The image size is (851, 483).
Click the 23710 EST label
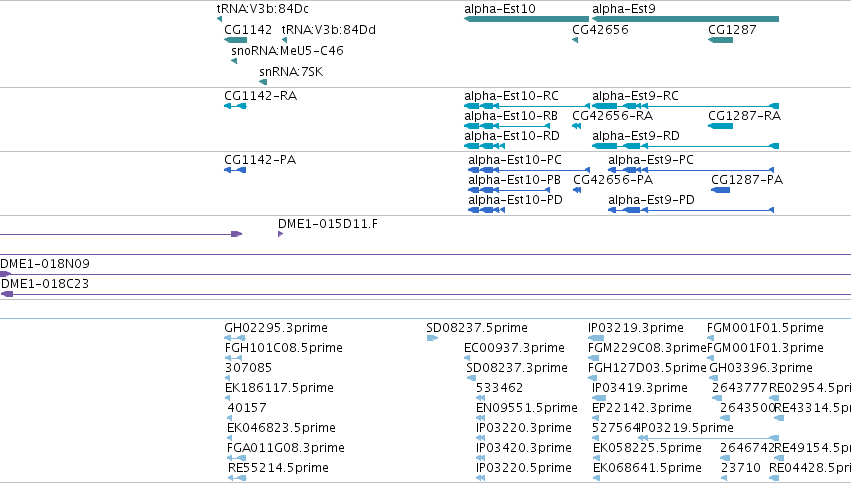[x=741, y=468]
